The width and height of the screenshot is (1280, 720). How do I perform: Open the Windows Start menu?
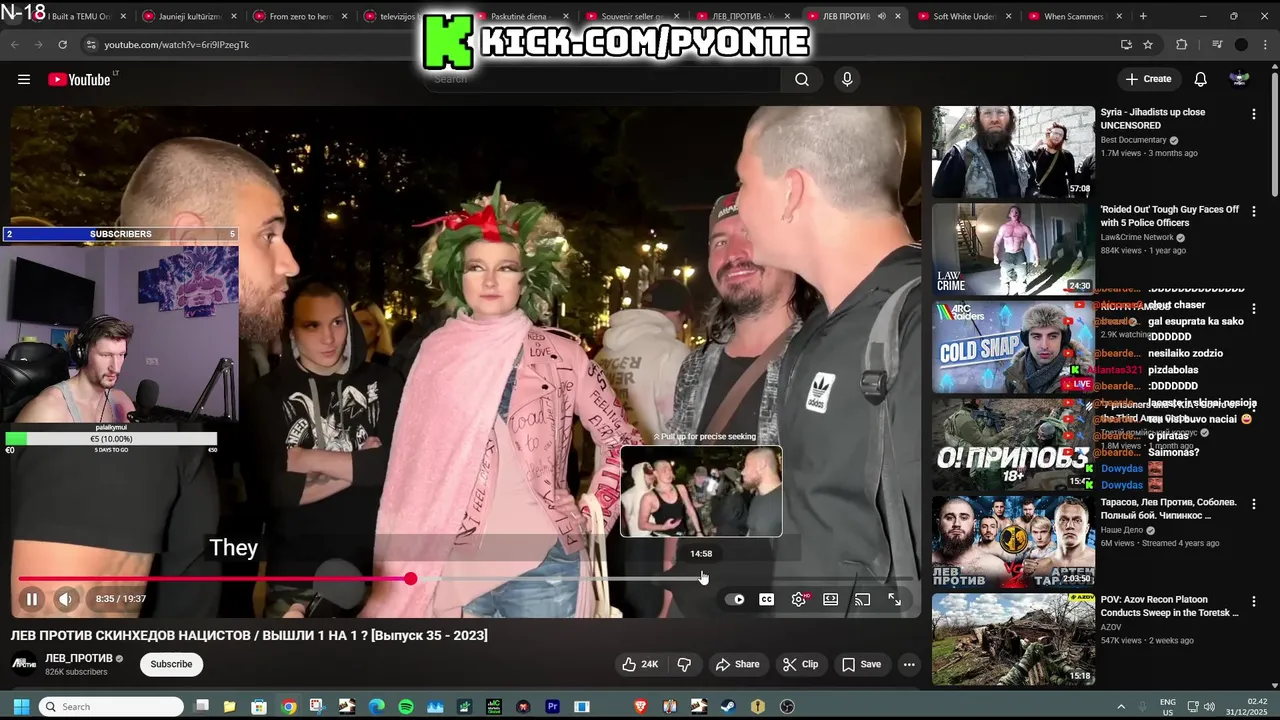(x=21, y=706)
